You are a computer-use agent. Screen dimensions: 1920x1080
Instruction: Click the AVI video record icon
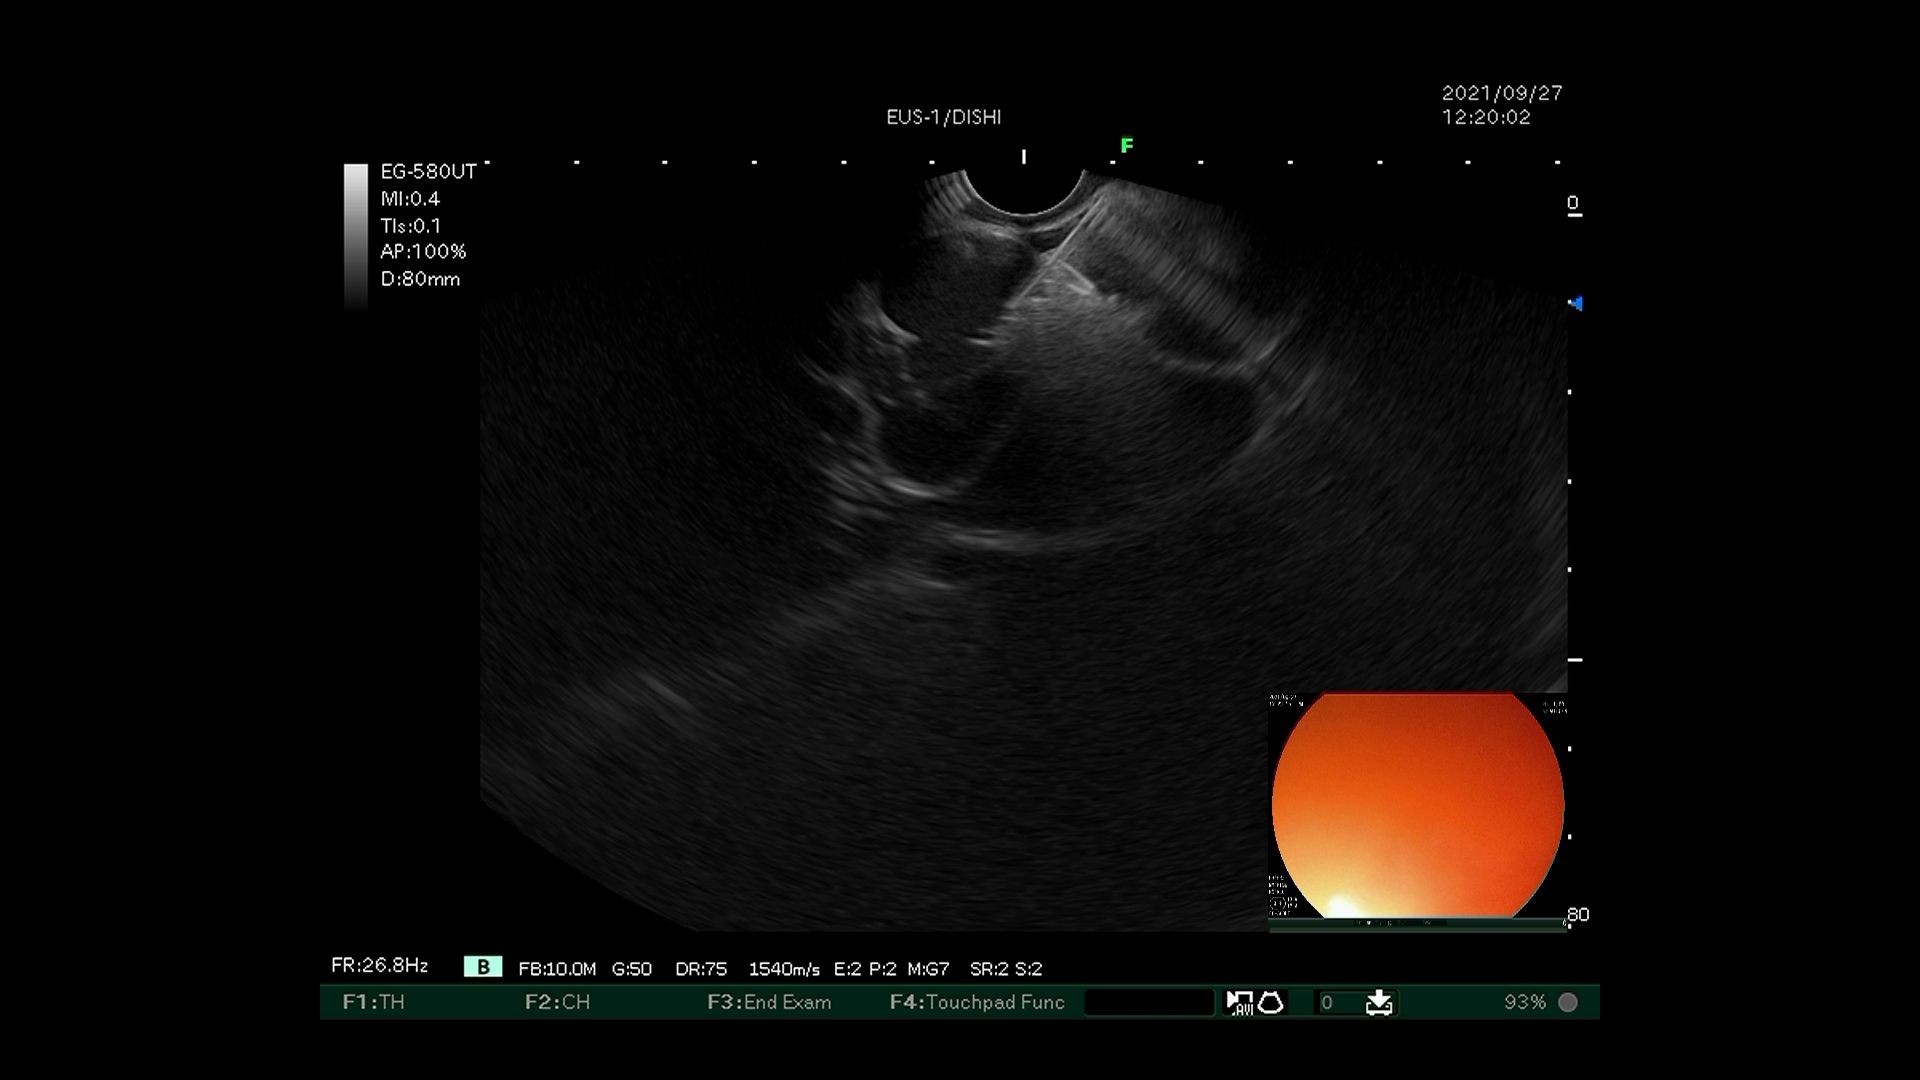tap(1239, 1002)
